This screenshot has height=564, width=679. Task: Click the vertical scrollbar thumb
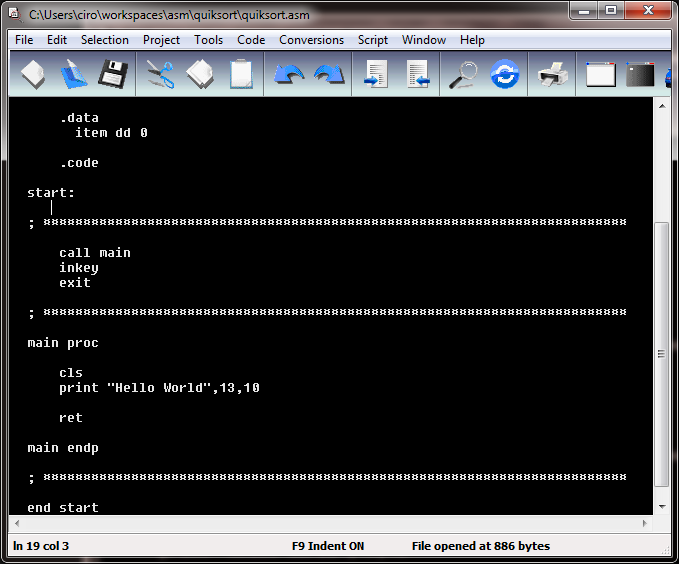point(662,354)
